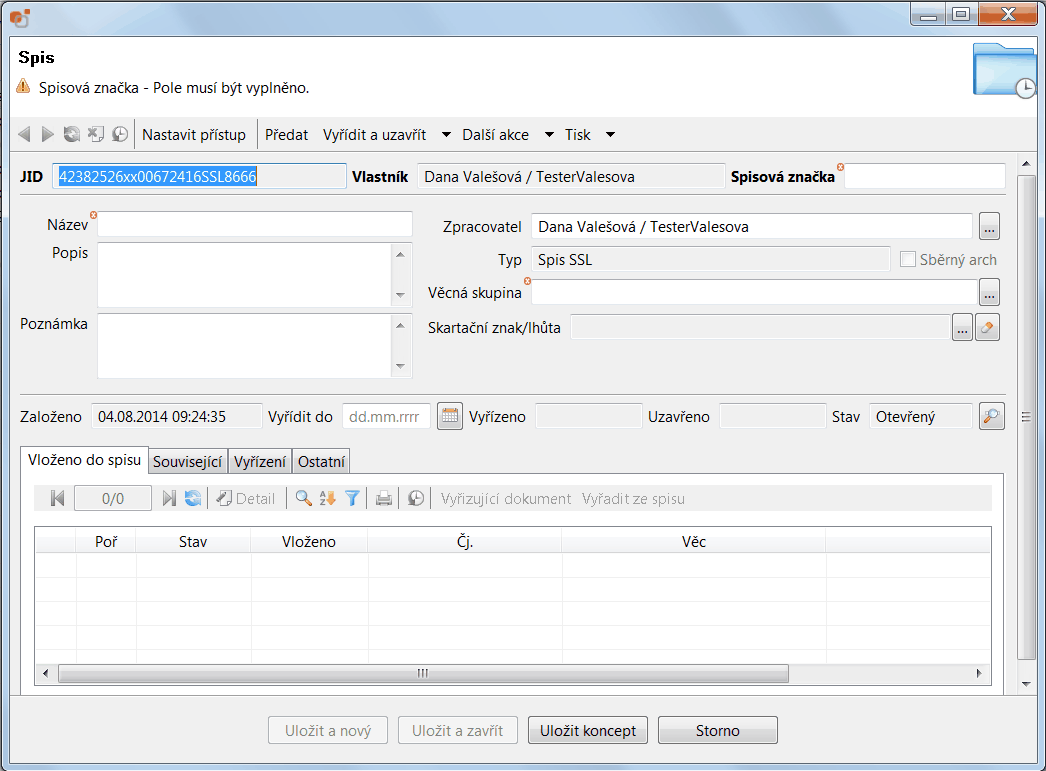Expand Další akce dropdown arrow
Image resolution: width=1046 pixels, height=771 pixels.
click(549, 135)
